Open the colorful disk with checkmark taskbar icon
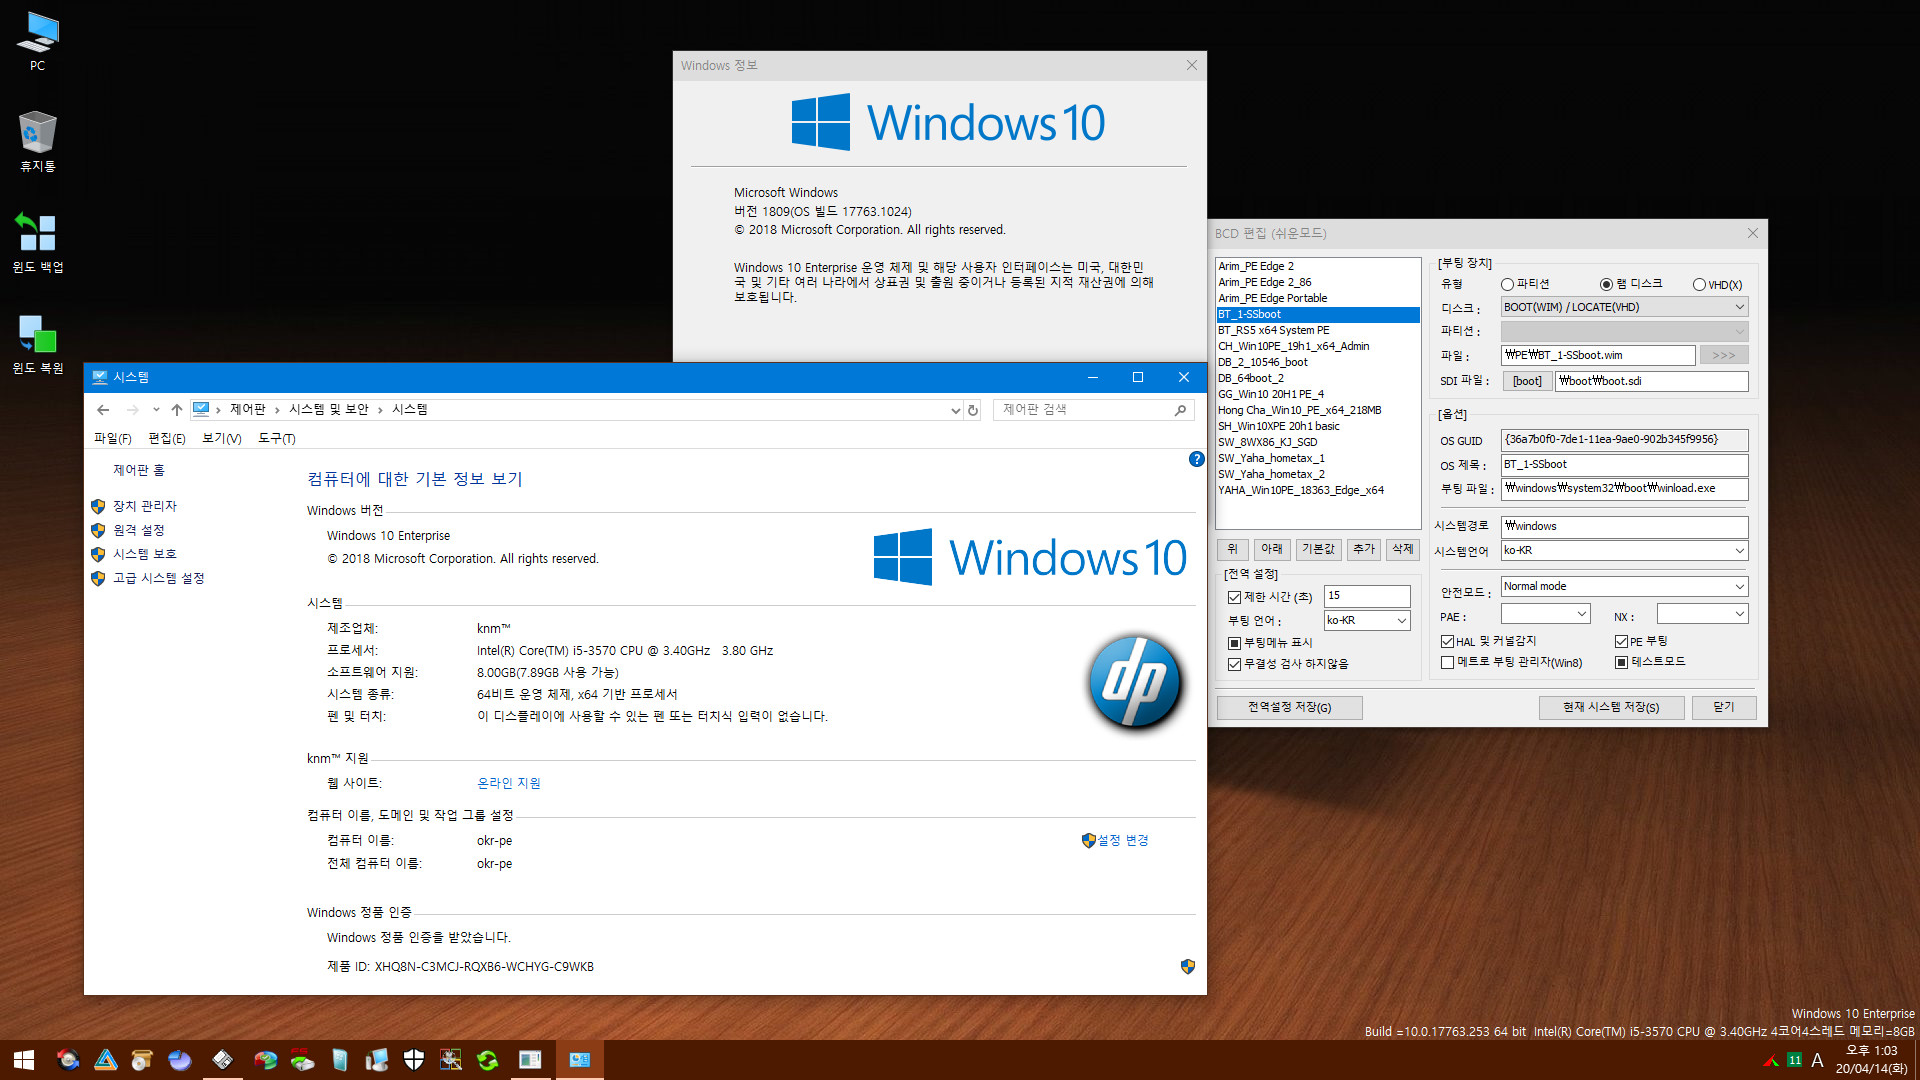The image size is (1920, 1080). point(265,1060)
